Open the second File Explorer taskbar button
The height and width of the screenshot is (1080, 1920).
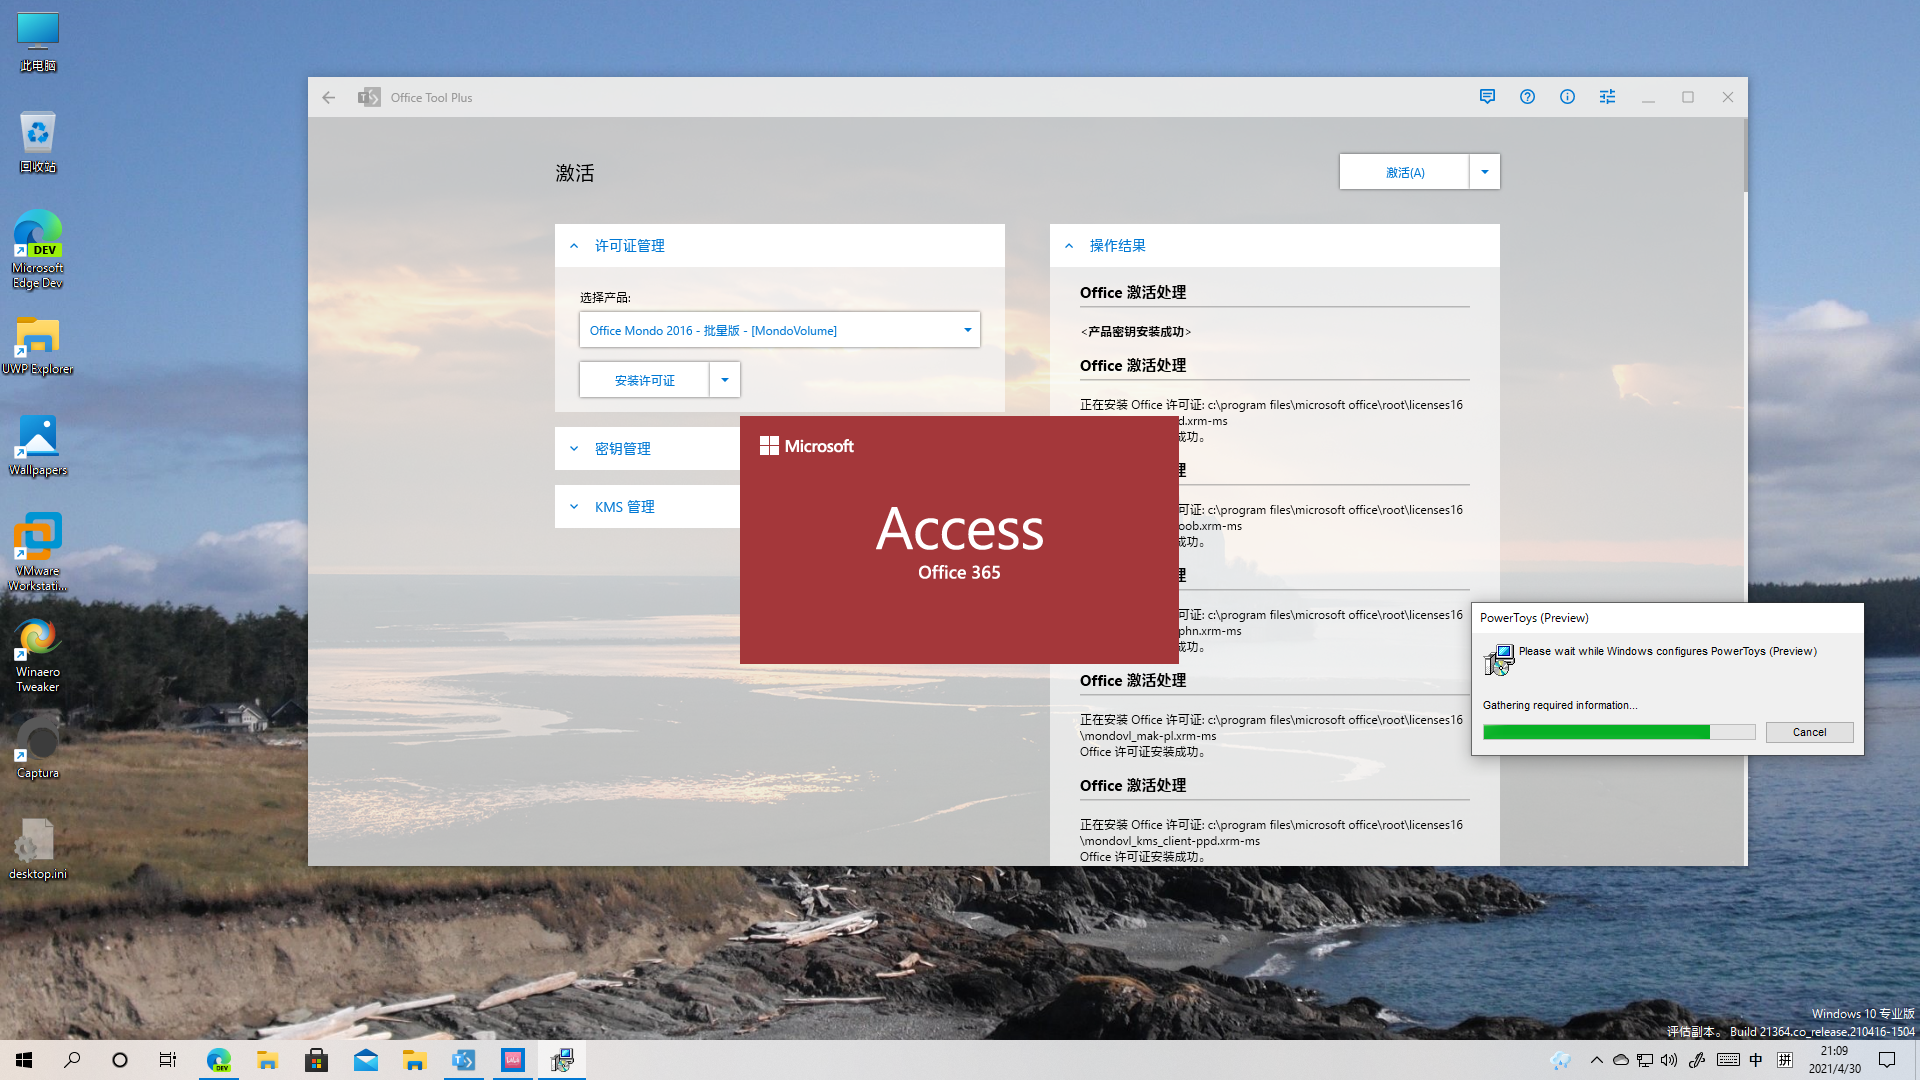[414, 1060]
